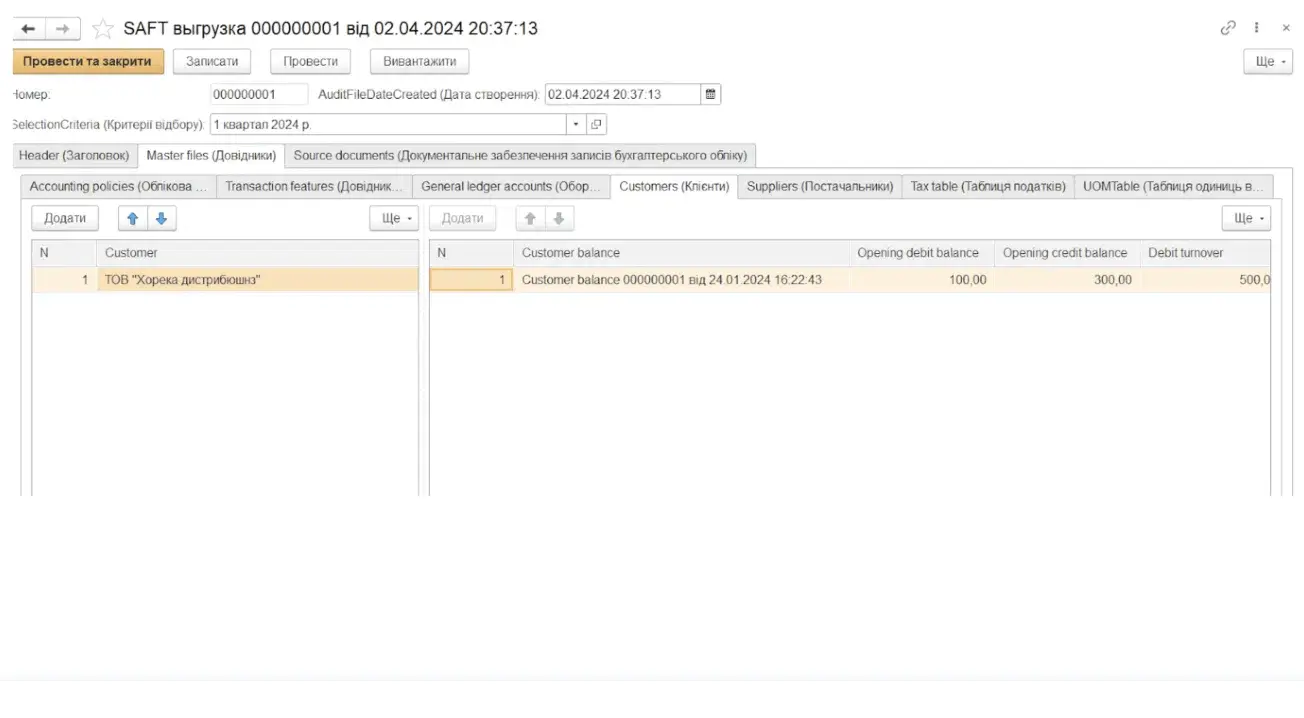This screenshot has height=718, width=1304.
Task: Open the SelectionCriteria value with the open icon
Action: point(596,125)
